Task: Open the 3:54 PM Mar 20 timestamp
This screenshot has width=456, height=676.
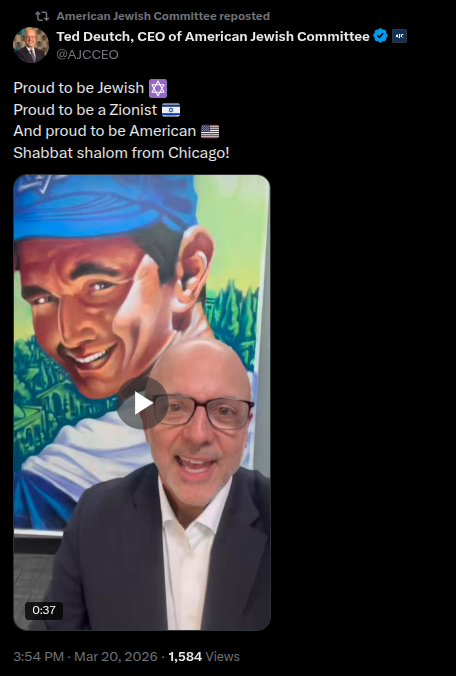Action: coord(85,657)
